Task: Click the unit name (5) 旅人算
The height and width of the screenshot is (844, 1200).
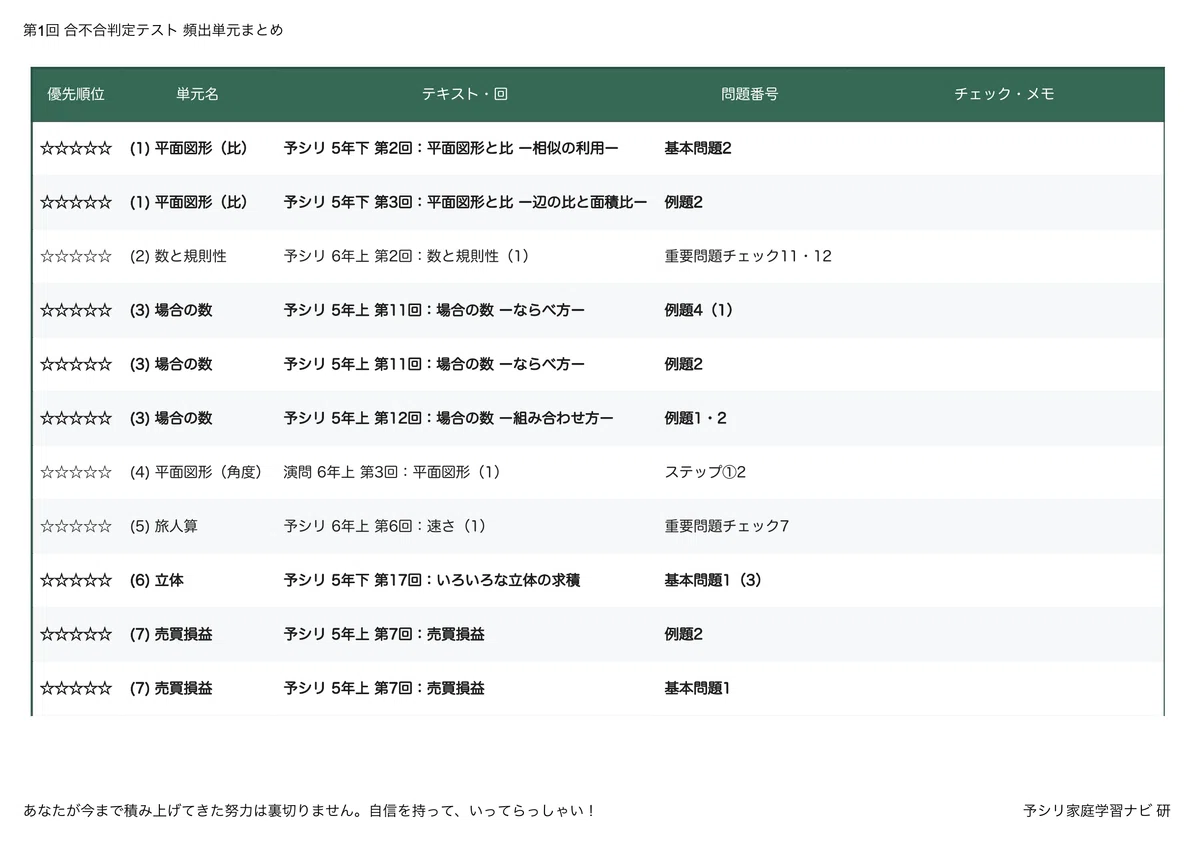Action: coord(164,526)
